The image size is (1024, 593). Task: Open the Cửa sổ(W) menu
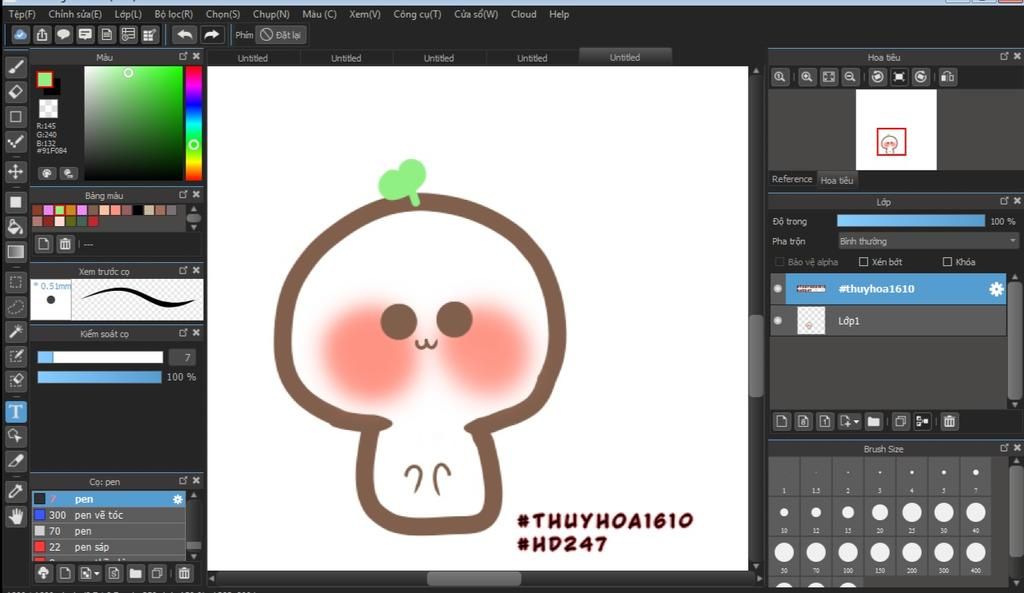tap(476, 14)
